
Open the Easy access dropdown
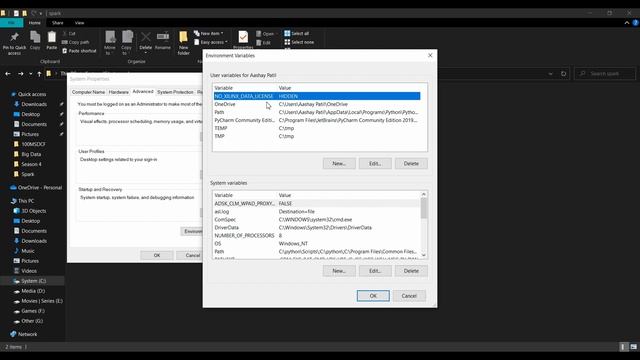pyautogui.click(x=211, y=42)
